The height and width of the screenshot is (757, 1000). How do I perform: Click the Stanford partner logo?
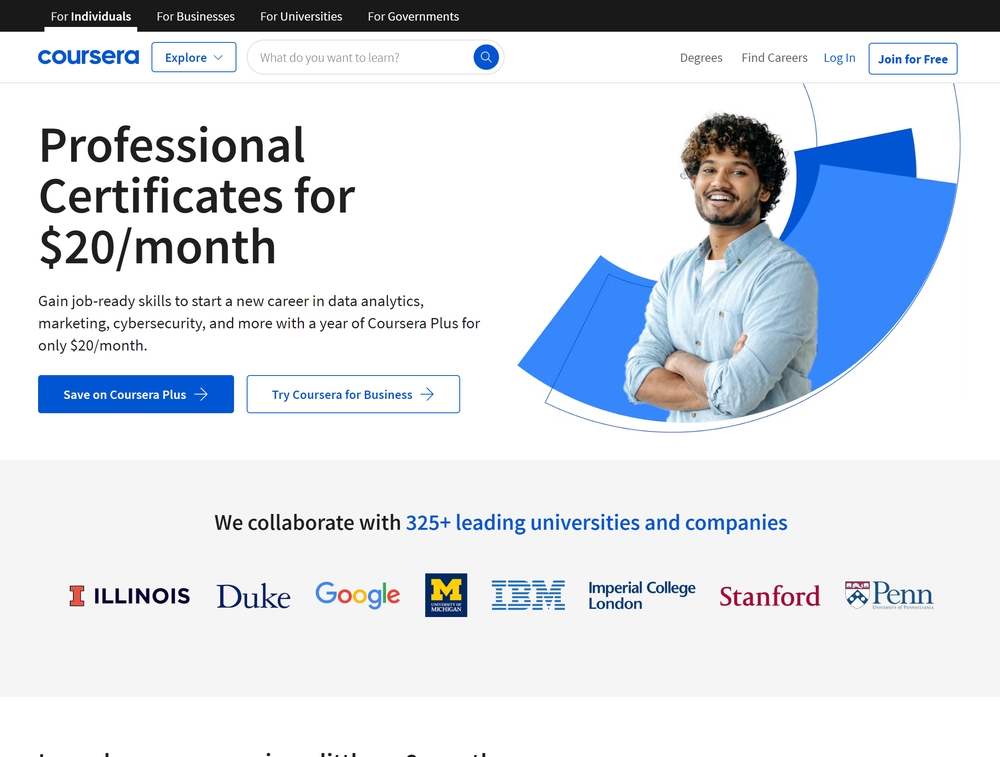[x=770, y=596]
